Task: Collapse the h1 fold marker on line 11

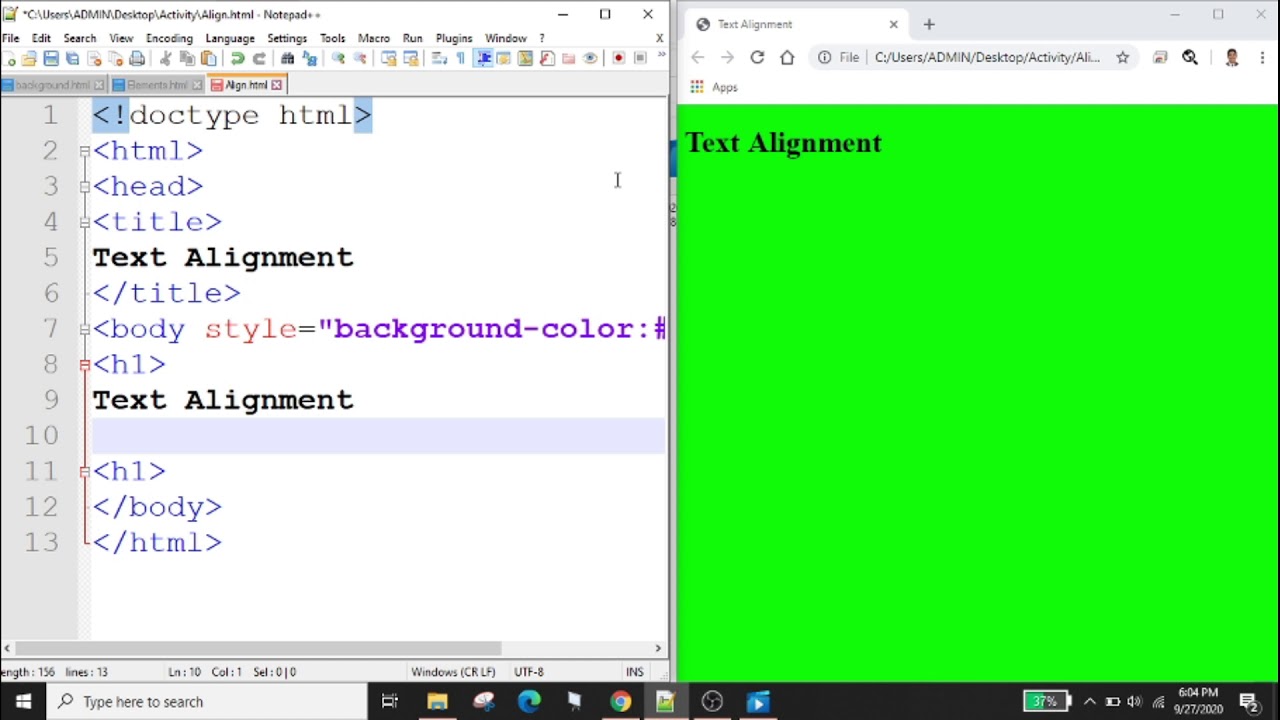Action: click(x=84, y=471)
